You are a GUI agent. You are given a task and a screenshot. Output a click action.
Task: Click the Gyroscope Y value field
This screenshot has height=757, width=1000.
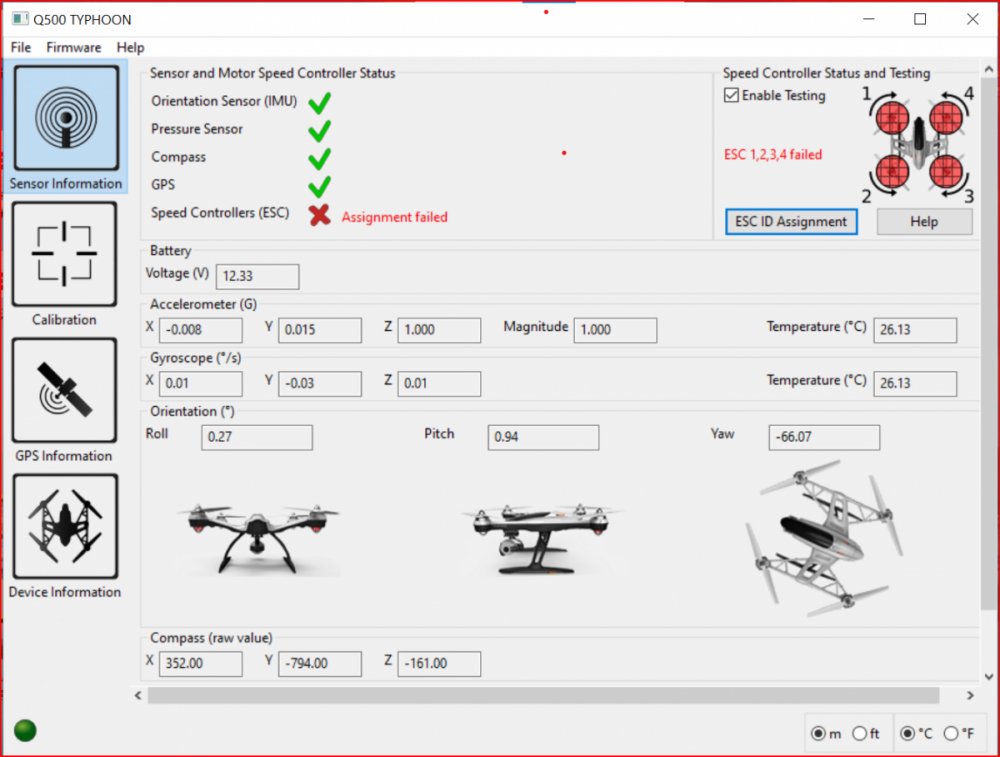coord(320,383)
